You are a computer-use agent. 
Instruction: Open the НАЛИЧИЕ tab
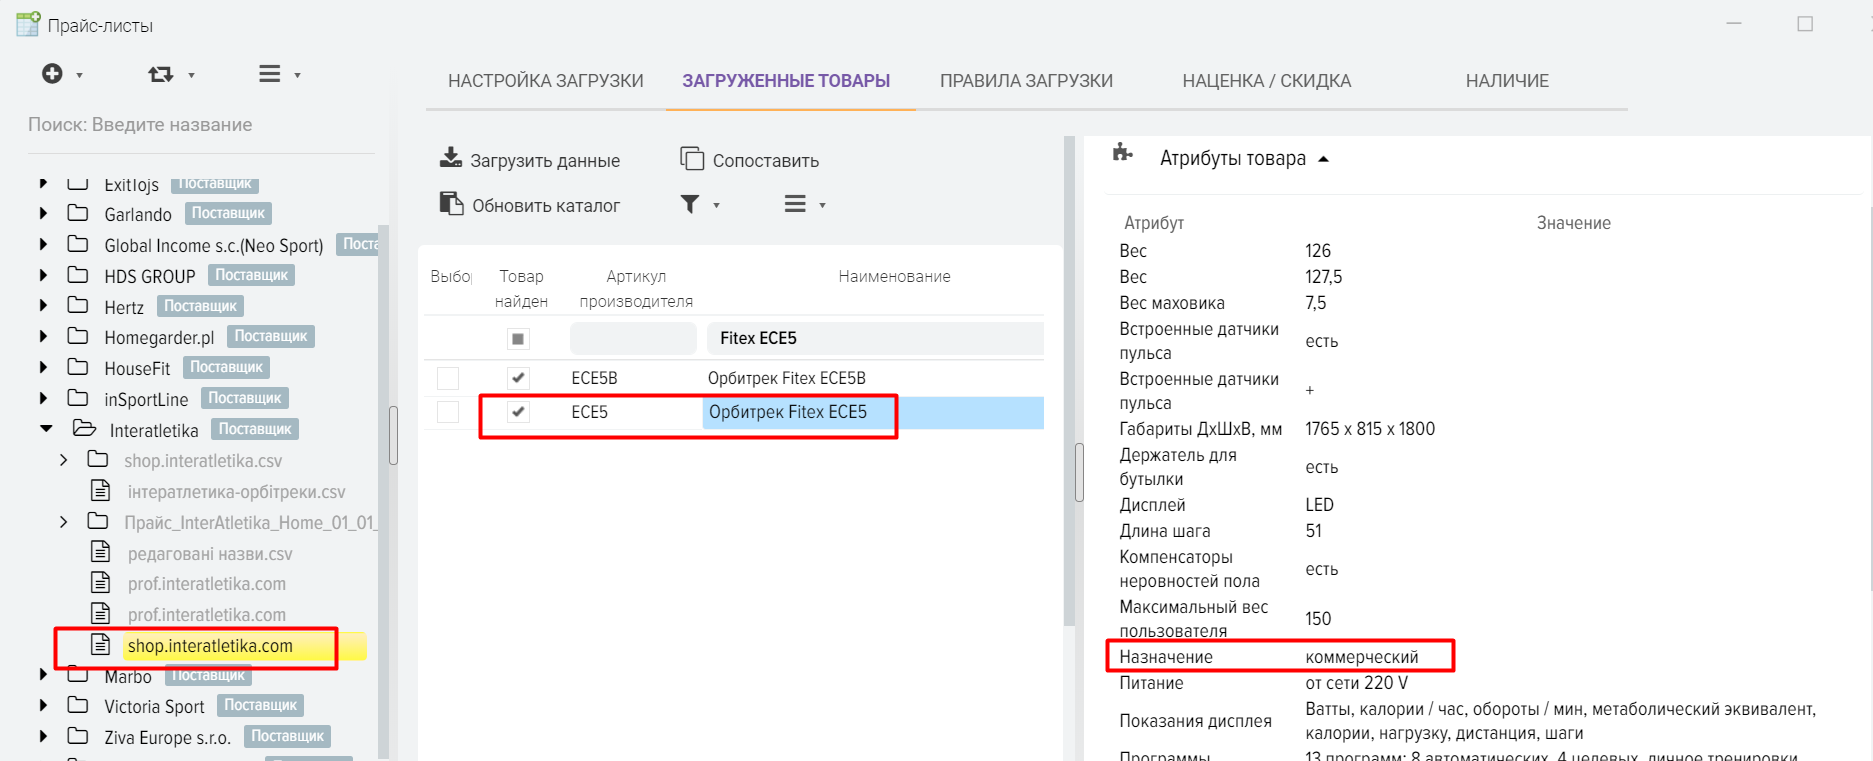pyautogui.click(x=1507, y=81)
